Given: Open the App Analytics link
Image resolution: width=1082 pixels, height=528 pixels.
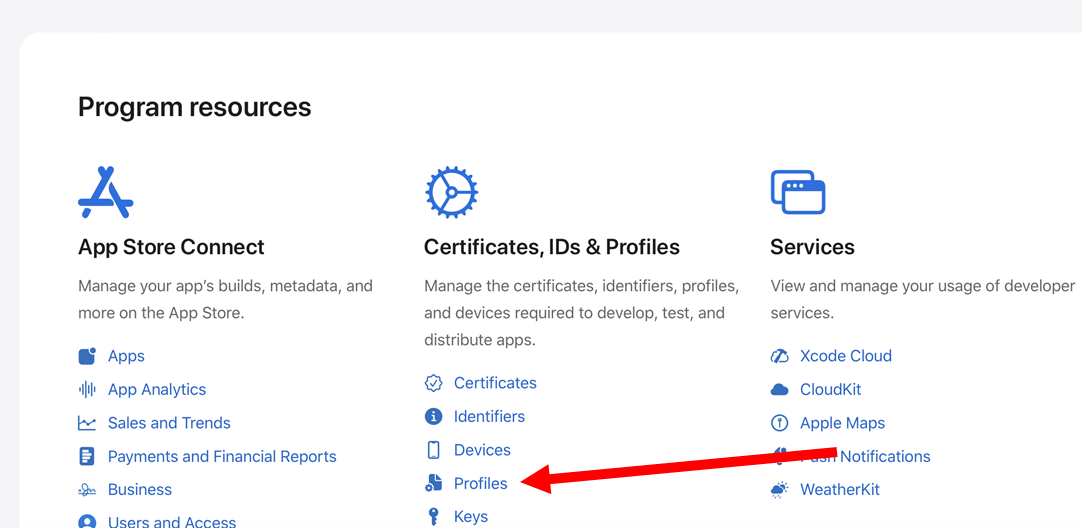Looking at the screenshot, I should coord(157,389).
